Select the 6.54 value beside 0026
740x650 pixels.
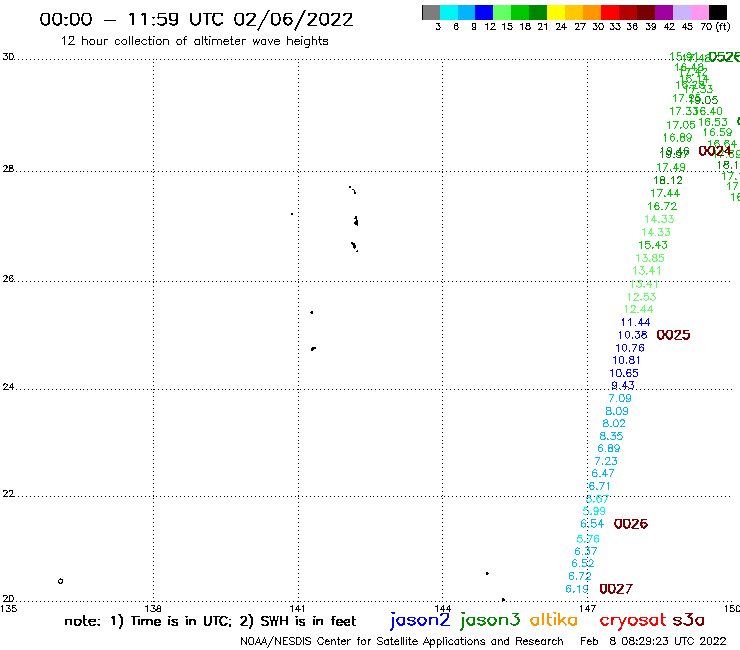tap(592, 524)
